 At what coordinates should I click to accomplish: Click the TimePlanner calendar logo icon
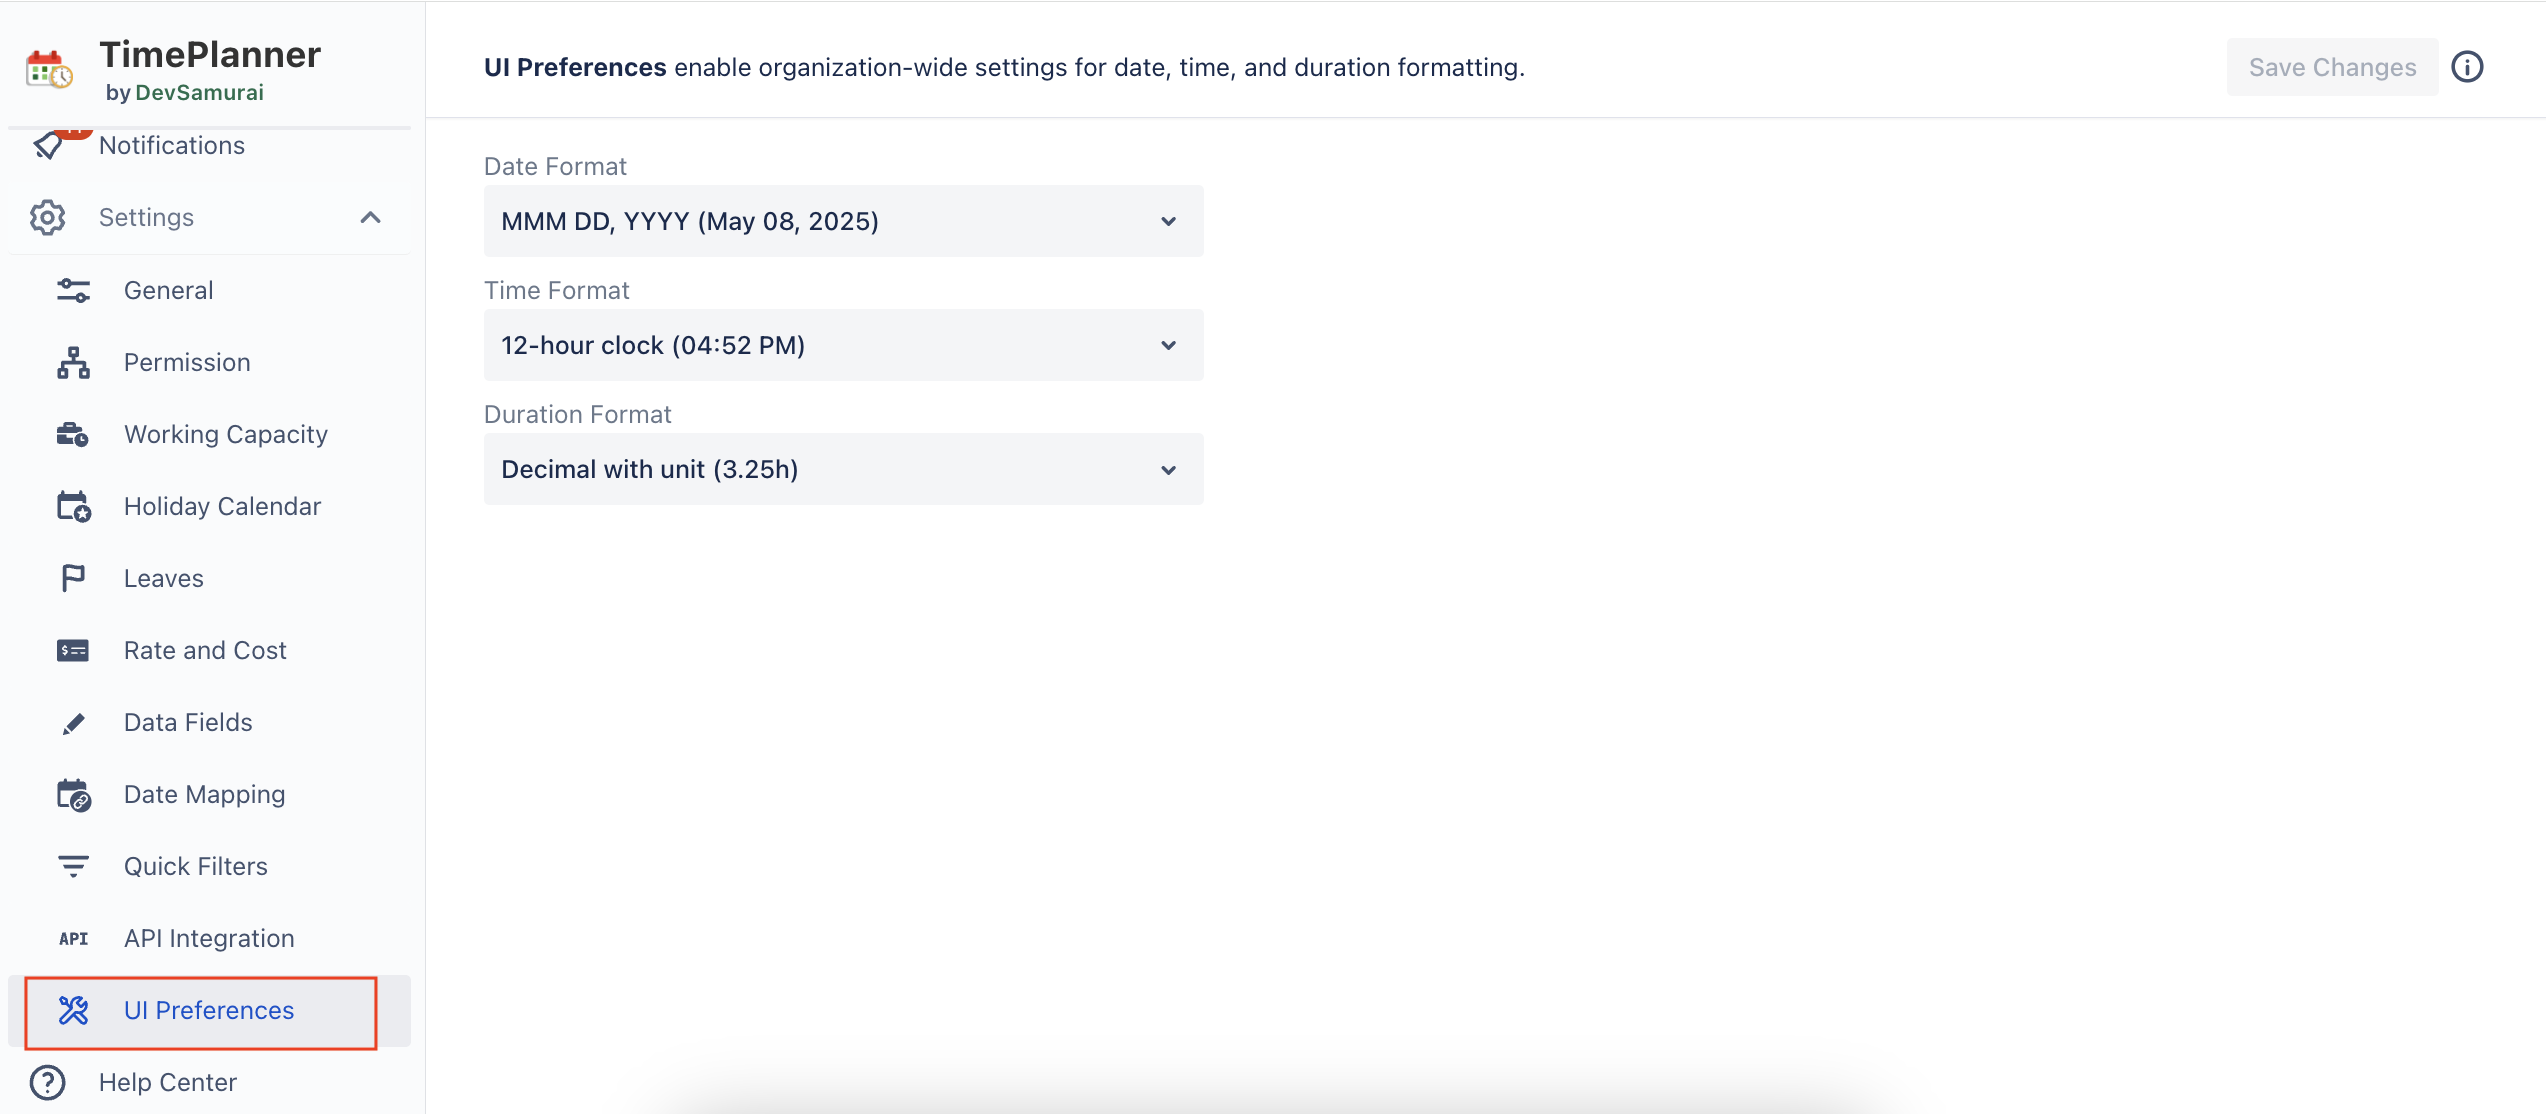pos(49,69)
